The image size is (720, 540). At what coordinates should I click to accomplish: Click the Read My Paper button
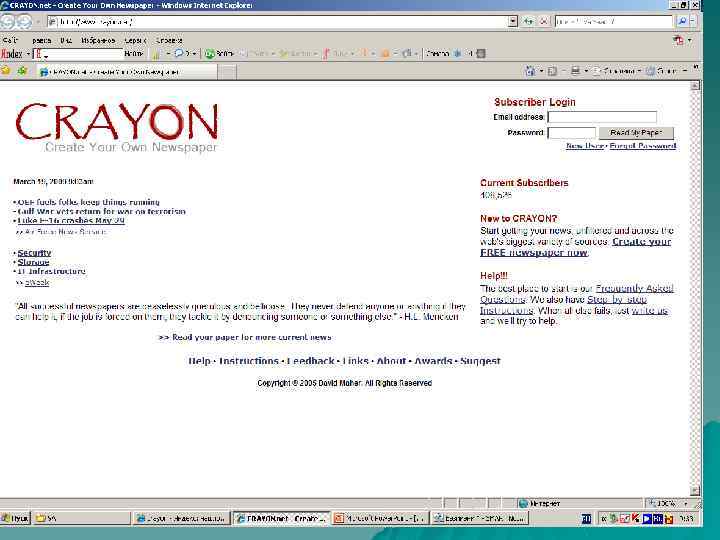(636, 133)
